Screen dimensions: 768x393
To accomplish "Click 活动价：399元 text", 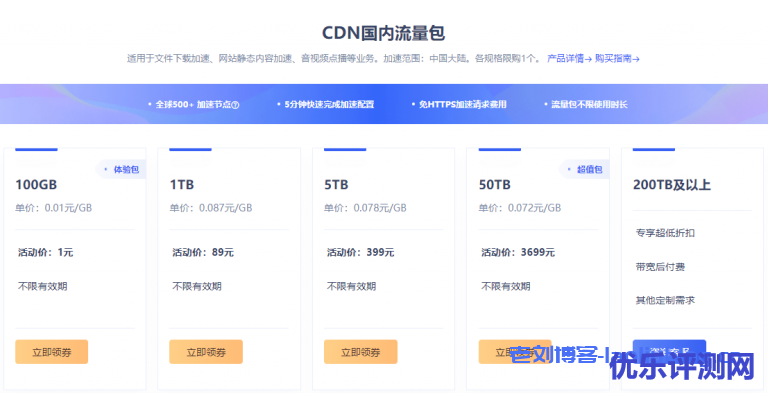I will (x=360, y=252).
